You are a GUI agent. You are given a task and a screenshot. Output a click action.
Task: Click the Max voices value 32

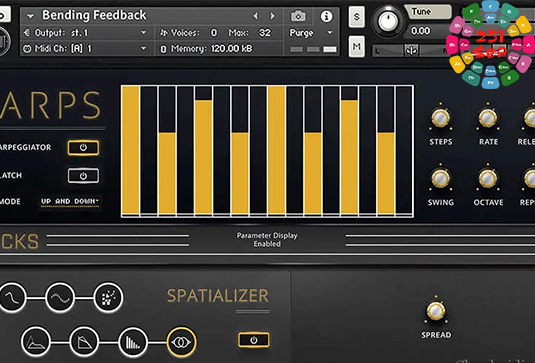[265, 33]
